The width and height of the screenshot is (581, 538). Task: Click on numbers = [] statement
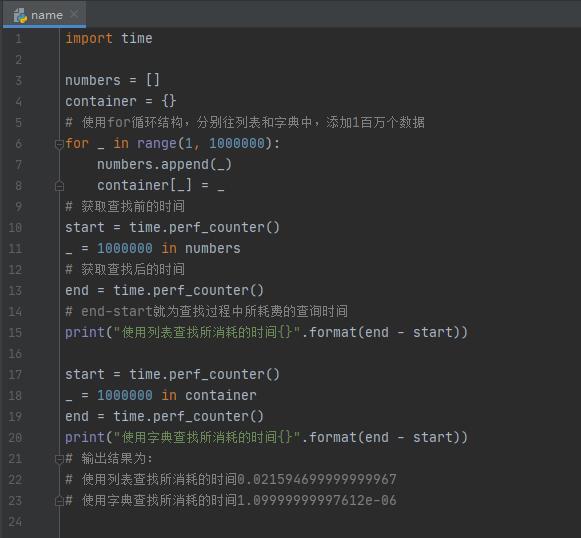coord(112,80)
